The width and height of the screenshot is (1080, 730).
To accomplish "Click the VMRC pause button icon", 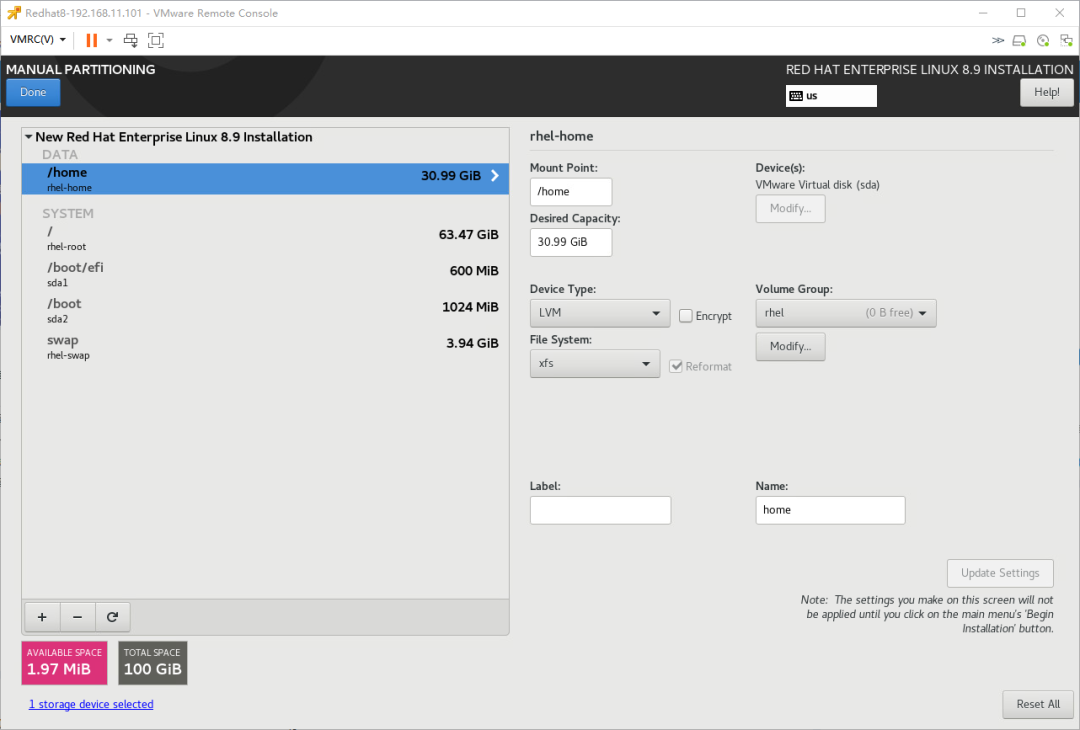I will (x=91, y=40).
